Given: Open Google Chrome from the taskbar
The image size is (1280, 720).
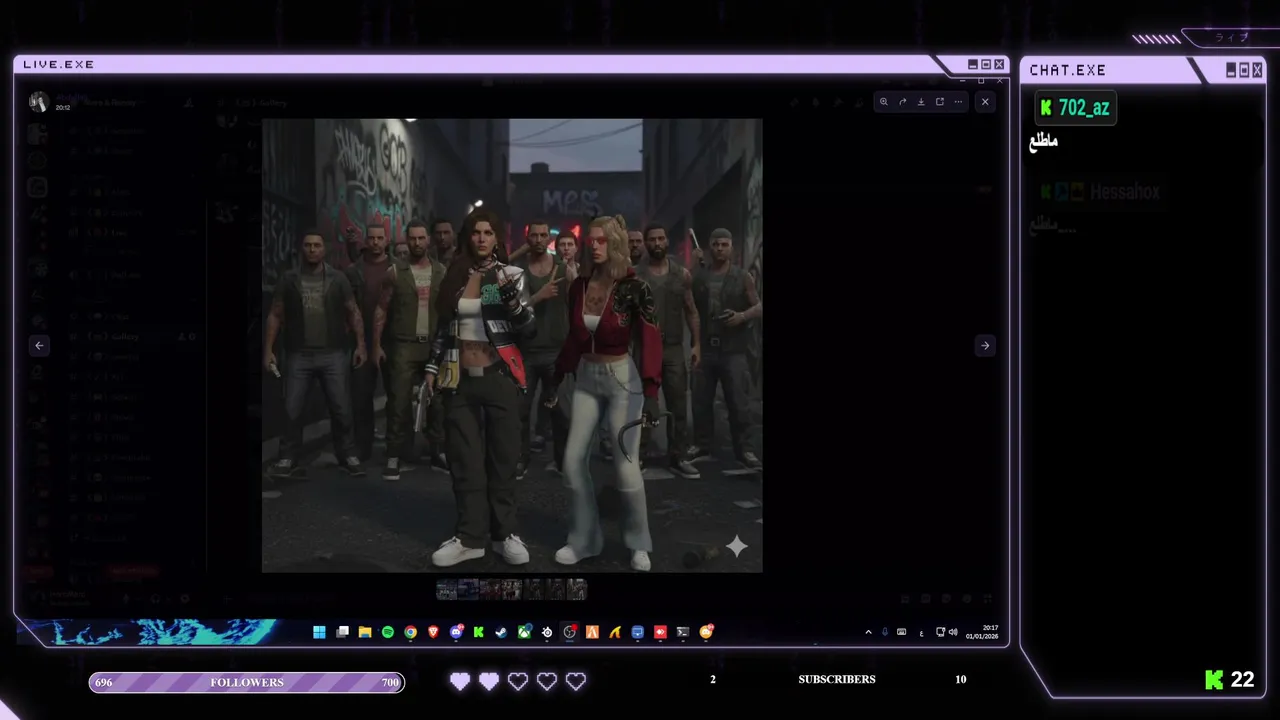Looking at the screenshot, I should (x=410, y=632).
